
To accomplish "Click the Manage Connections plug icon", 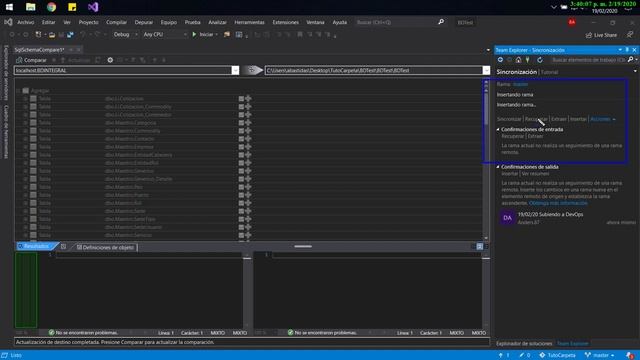I will 527,60.
